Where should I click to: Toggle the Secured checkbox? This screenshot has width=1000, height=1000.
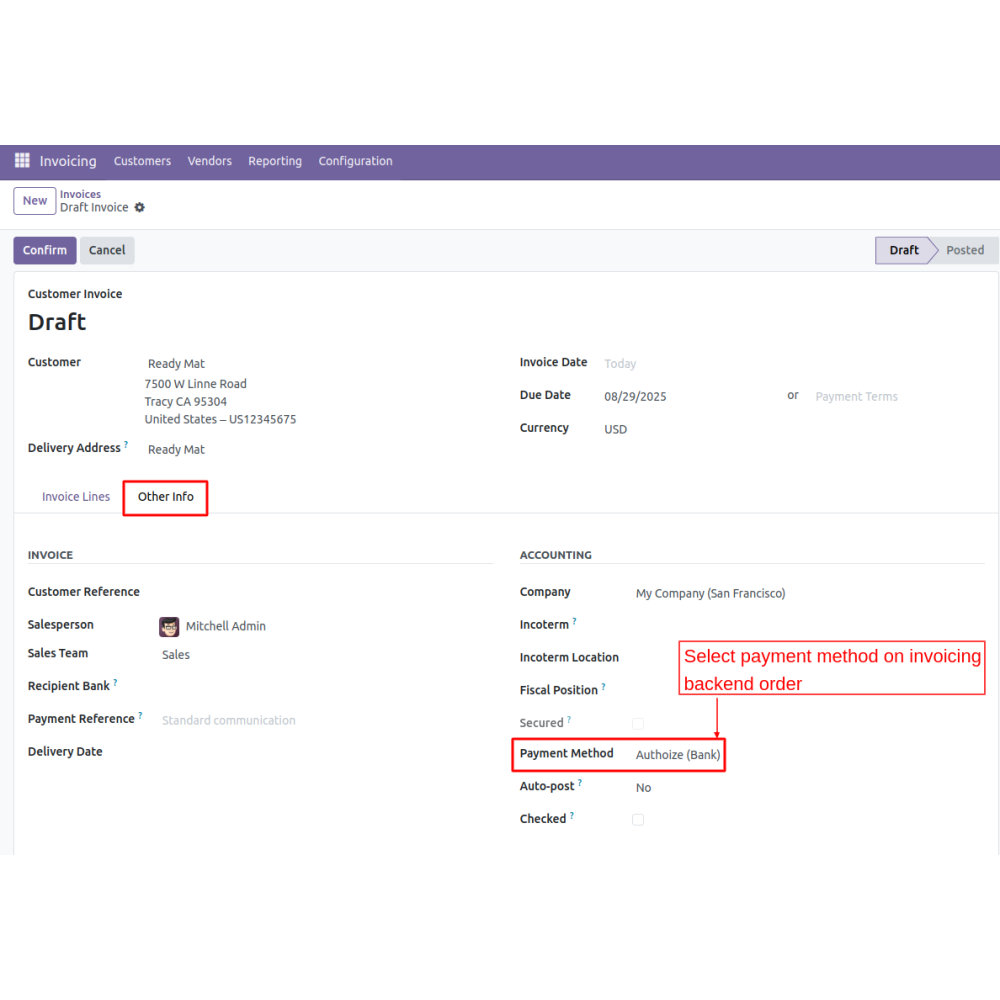coord(638,723)
